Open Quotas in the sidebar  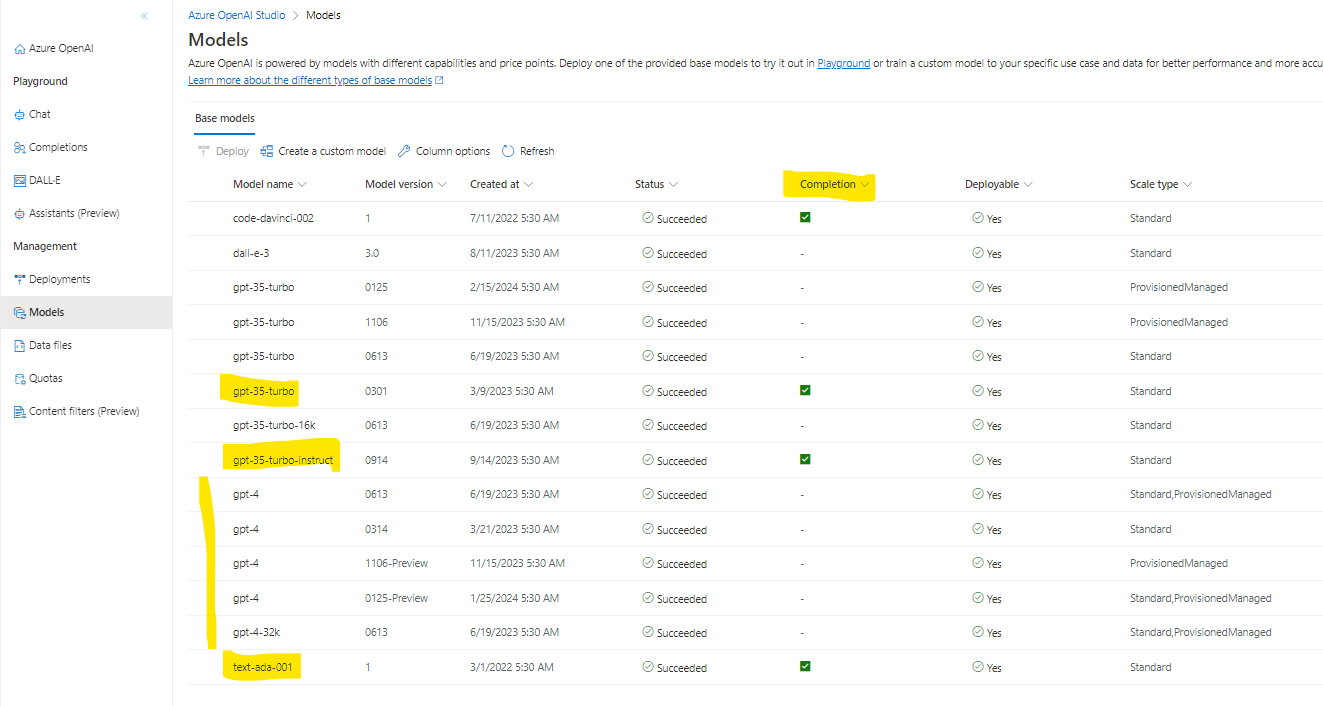[46, 378]
